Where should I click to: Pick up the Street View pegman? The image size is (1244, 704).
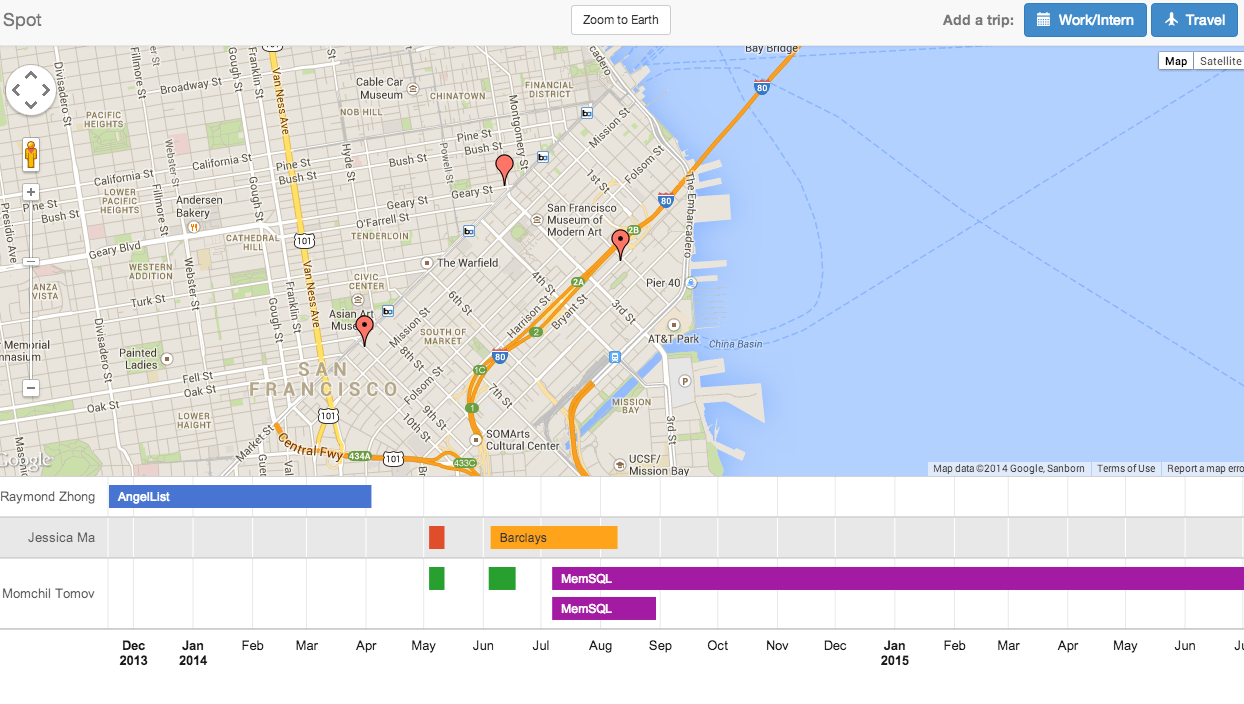(x=31, y=155)
